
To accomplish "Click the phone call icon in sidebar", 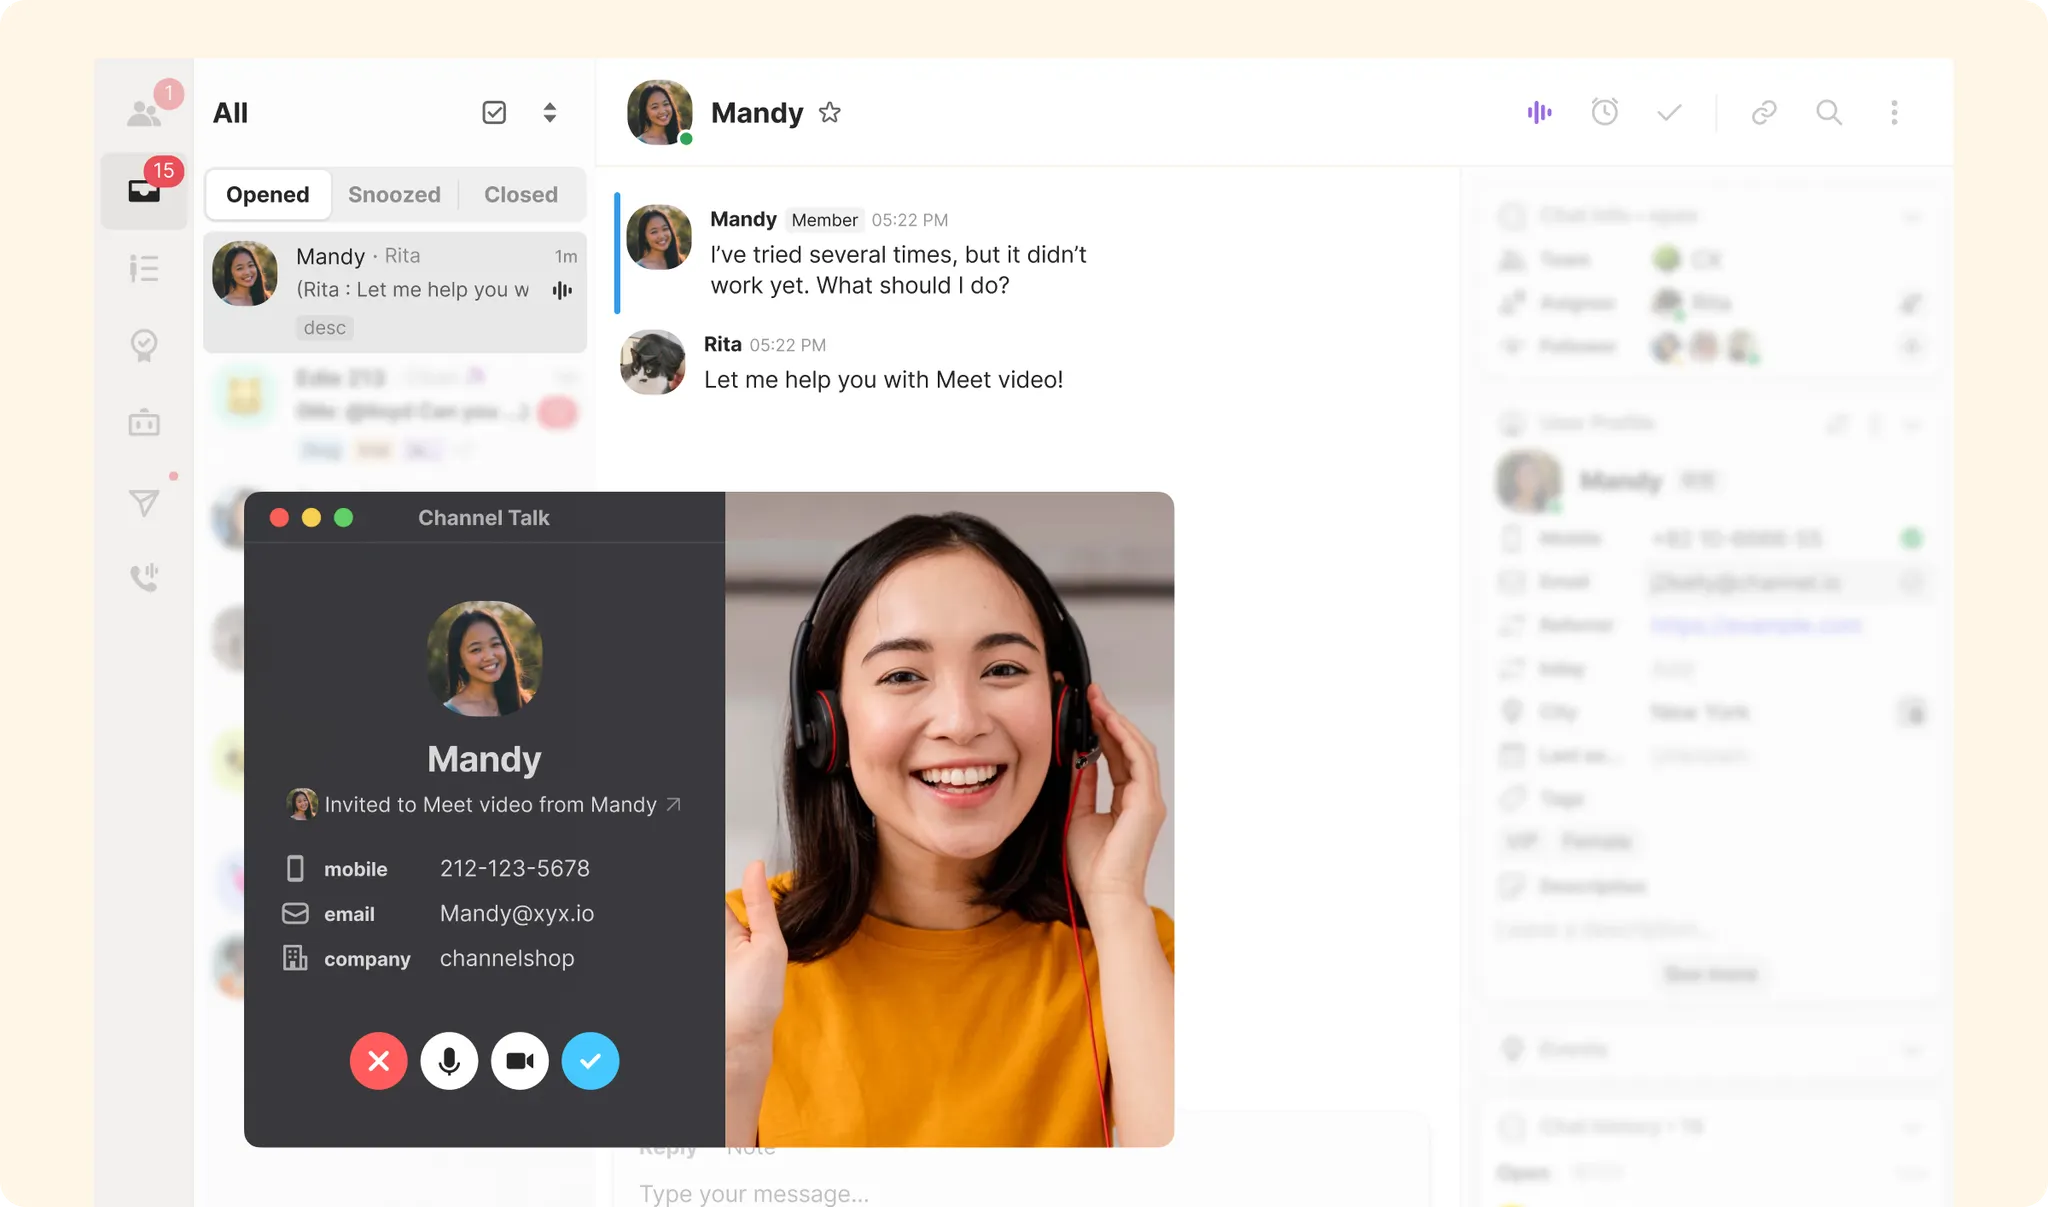I will [x=144, y=577].
